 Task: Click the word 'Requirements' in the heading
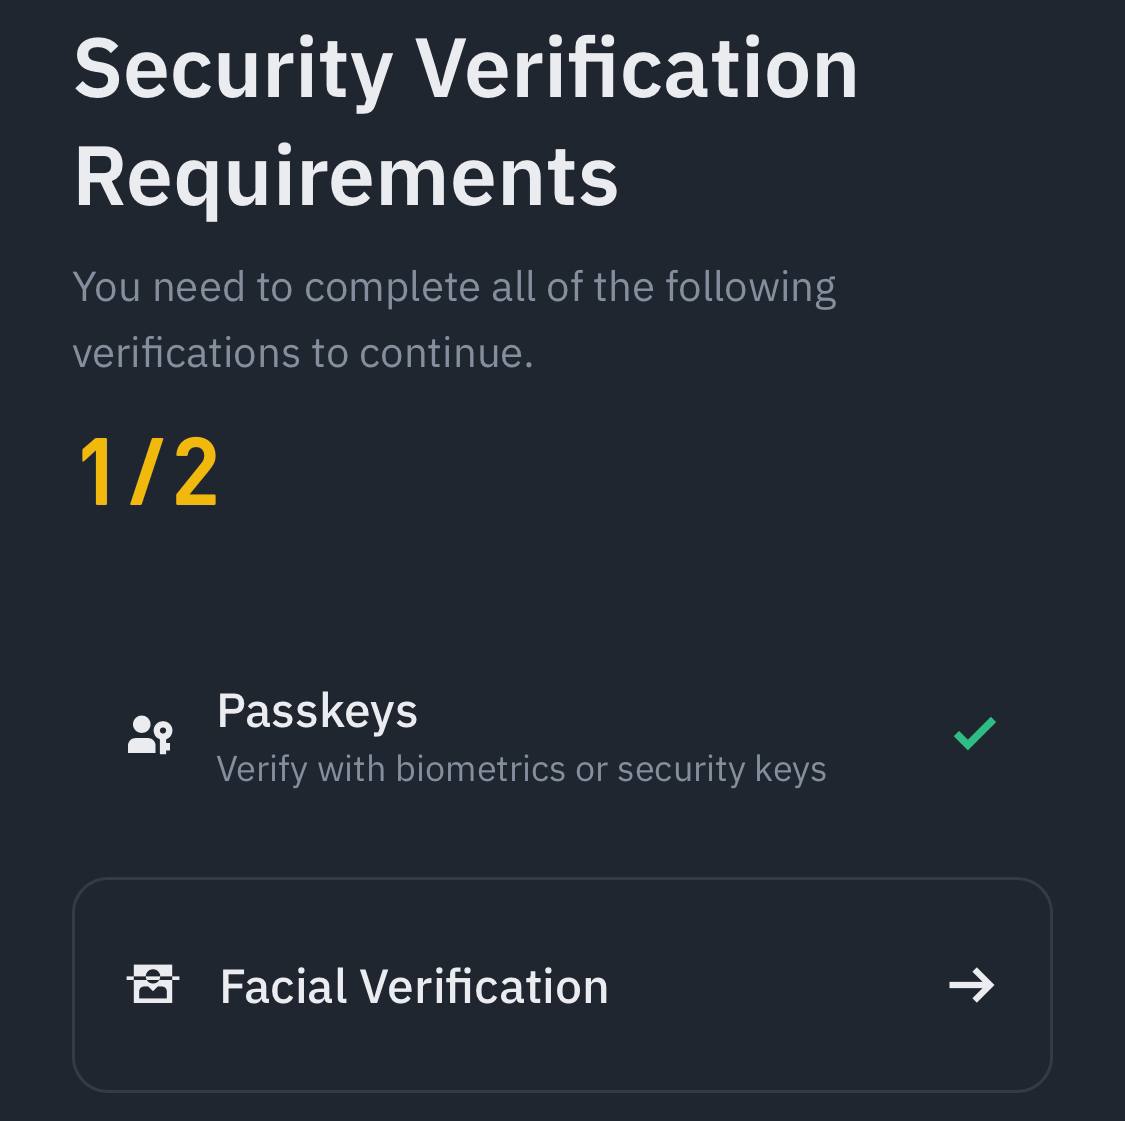(x=346, y=178)
